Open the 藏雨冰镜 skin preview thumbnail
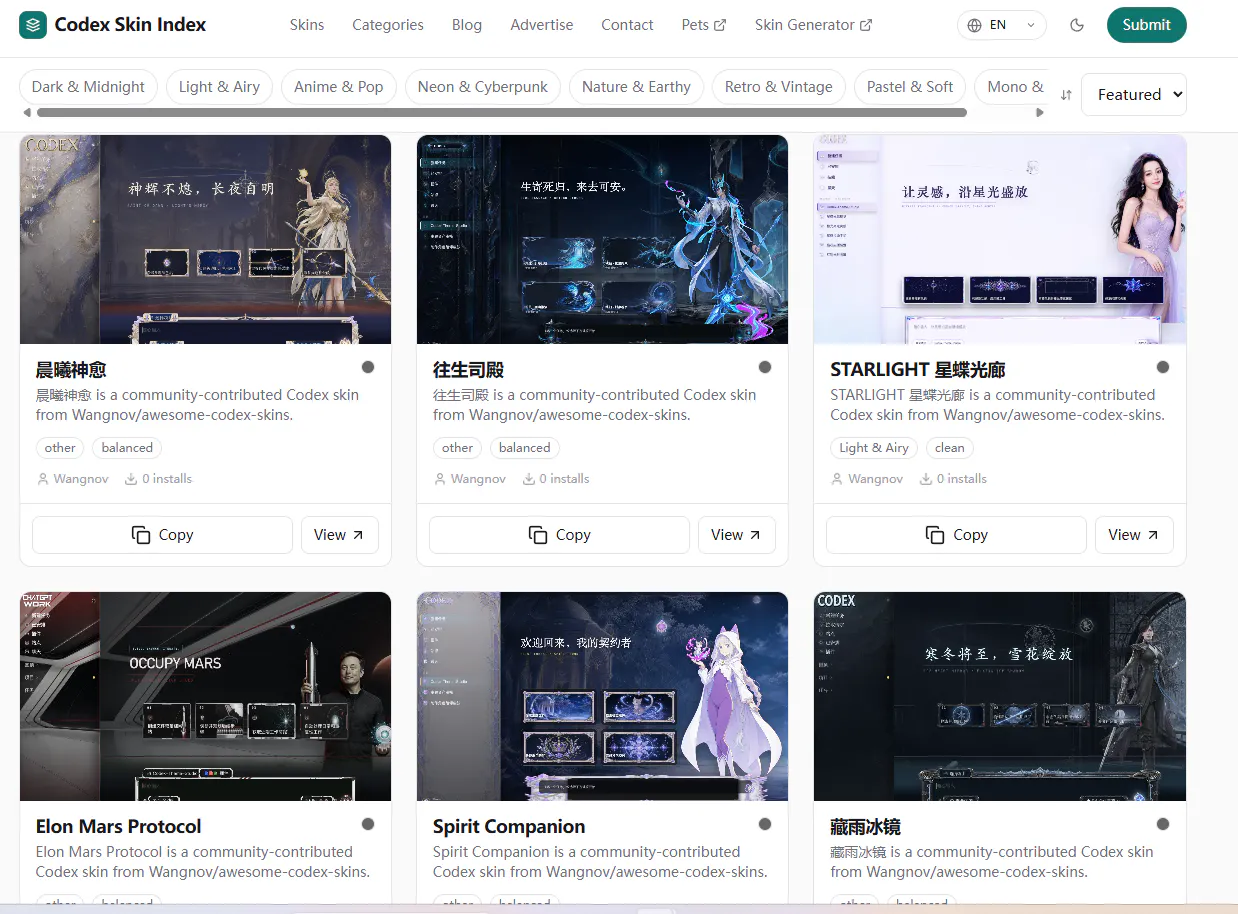1238x914 pixels. pyautogui.click(x=1000, y=696)
